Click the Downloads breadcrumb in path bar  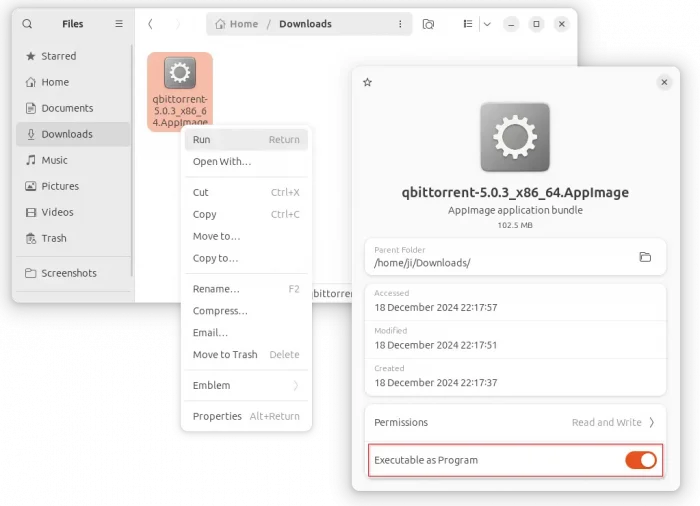[x=305, y=24]
